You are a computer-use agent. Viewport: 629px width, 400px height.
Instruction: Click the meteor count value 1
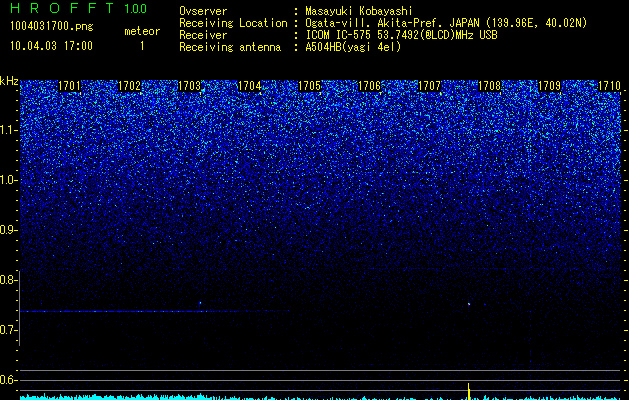coord(142,46)
